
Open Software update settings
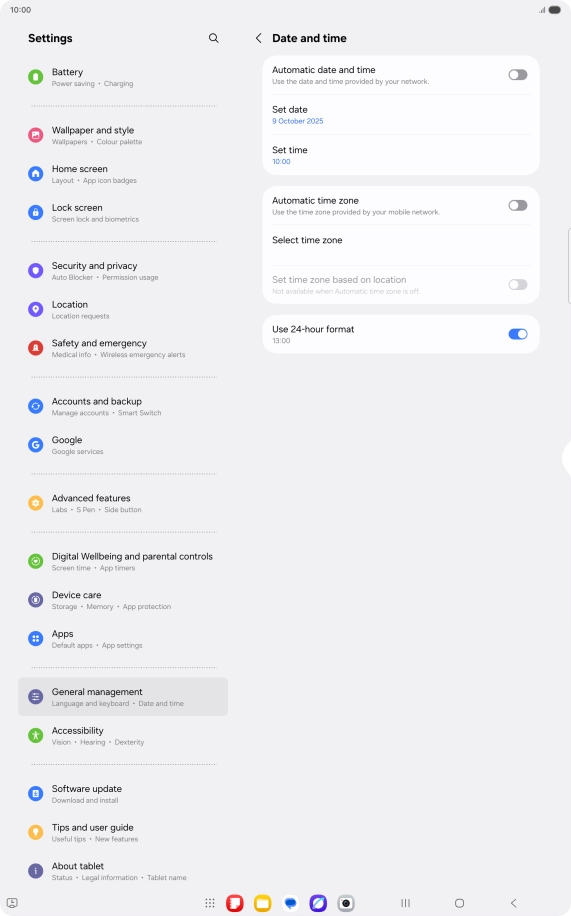(x=123, y=794)
